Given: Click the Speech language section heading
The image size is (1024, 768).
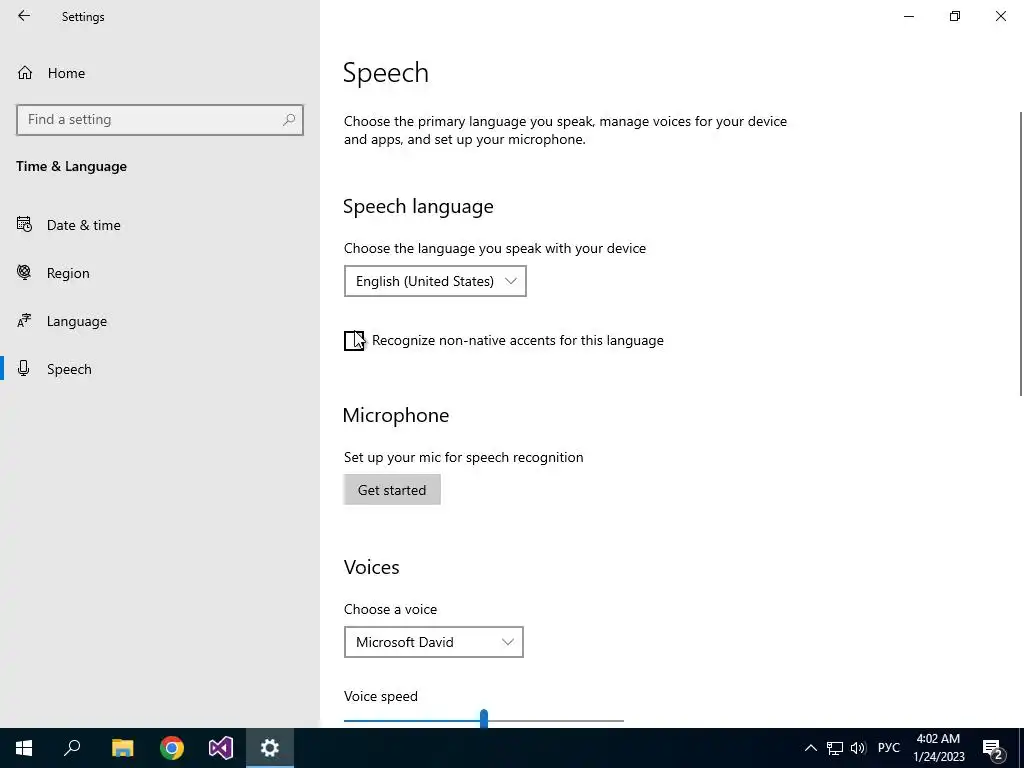Looking at the screenshot, I should pos(419,206).
